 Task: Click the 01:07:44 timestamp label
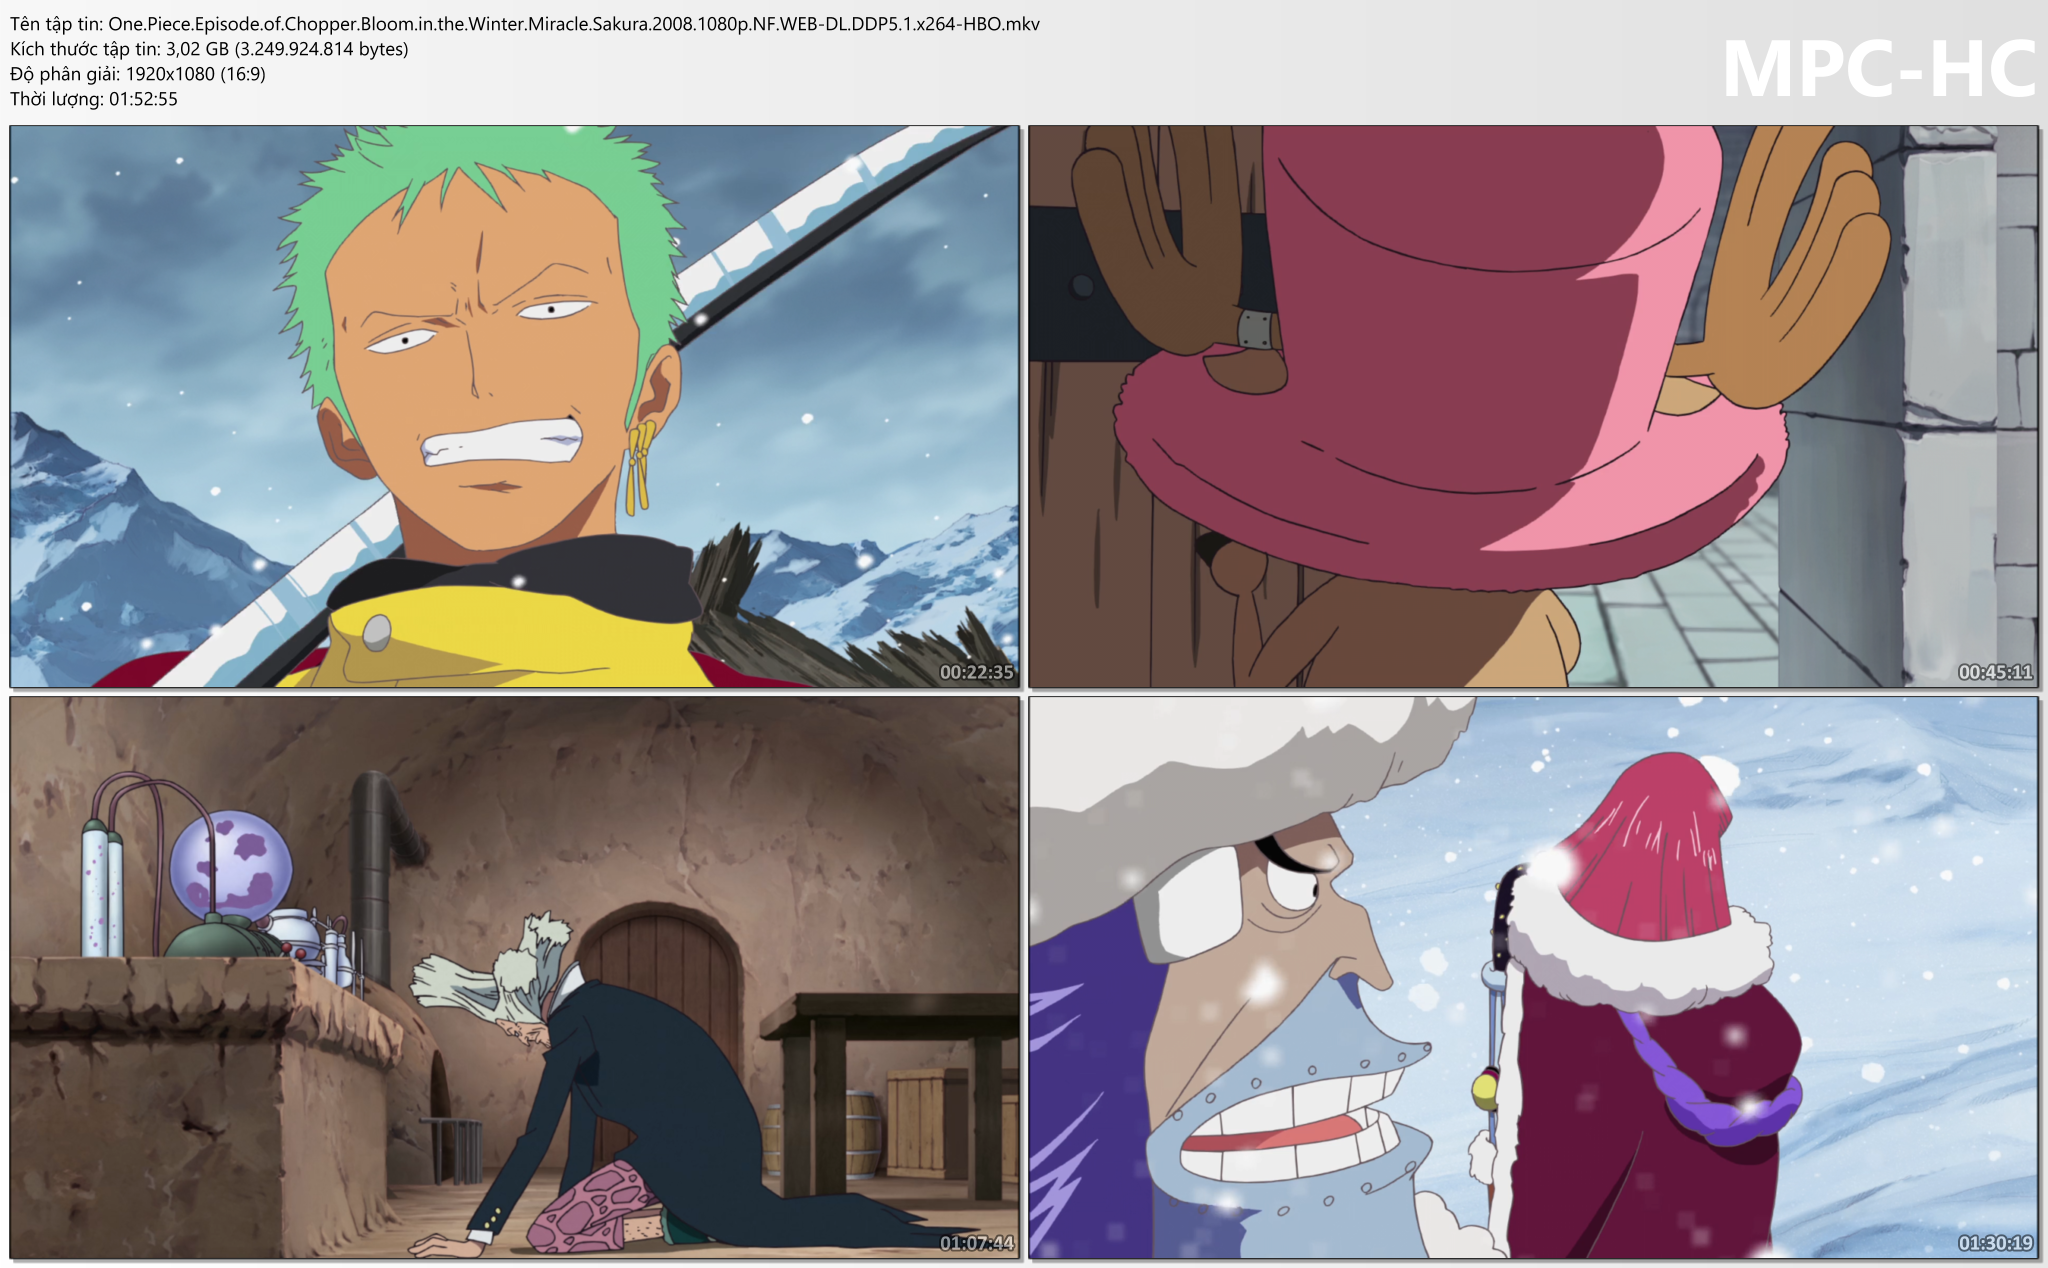tap(977, 1243)
